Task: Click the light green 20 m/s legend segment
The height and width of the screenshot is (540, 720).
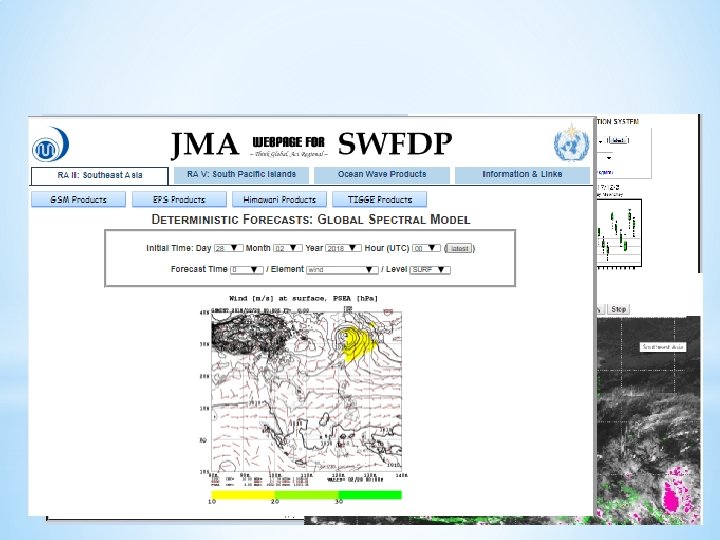Action: coord(306,495)
